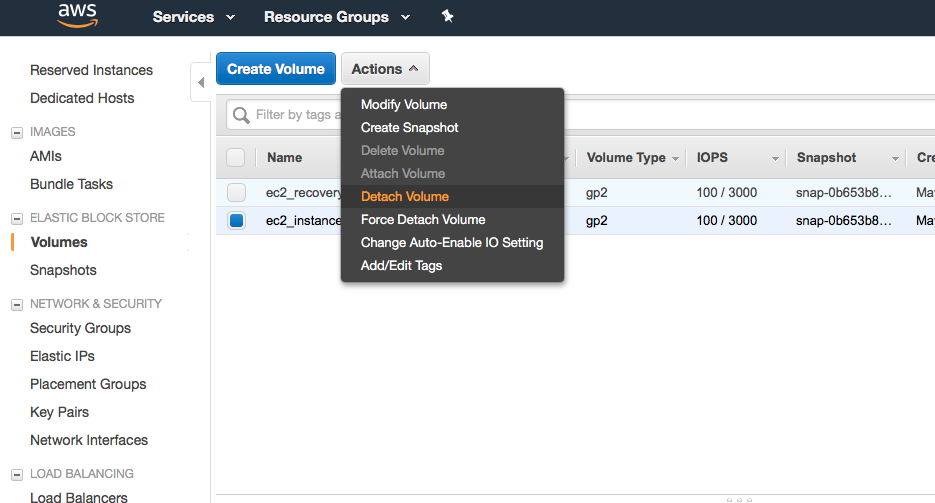Click the greyed Delete Volume entry
This screenshot has width=935, height=503.
click(402, 151)
